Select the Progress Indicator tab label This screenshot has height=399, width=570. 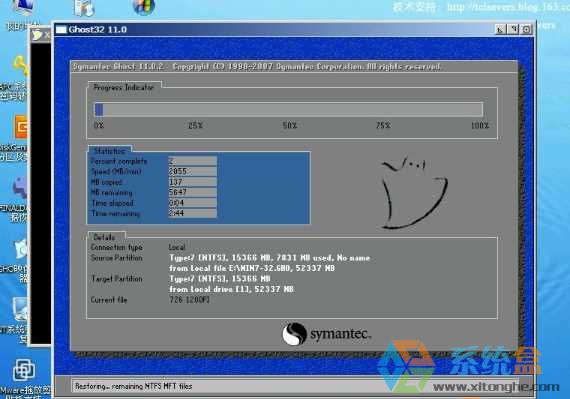(x=124, y=87)
